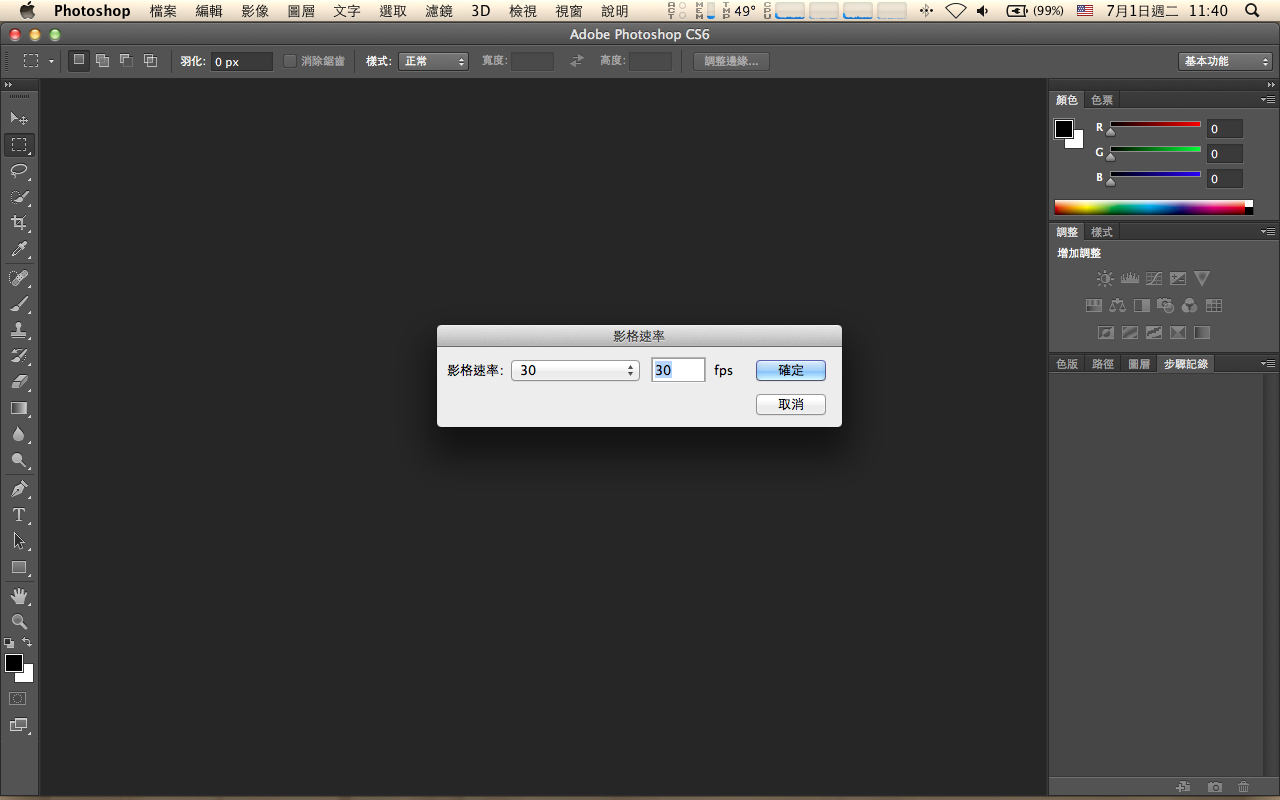Select the Healing Brush tool
Image resolution: width=1280 pixels, height=800 pixels.
tap(19, 277)
